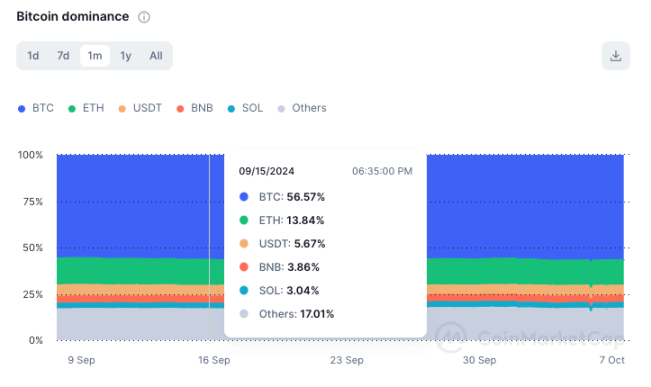Screen dimensions: 651x387
Task: Click the green ETH legend dot
Action: click(72, 109)
